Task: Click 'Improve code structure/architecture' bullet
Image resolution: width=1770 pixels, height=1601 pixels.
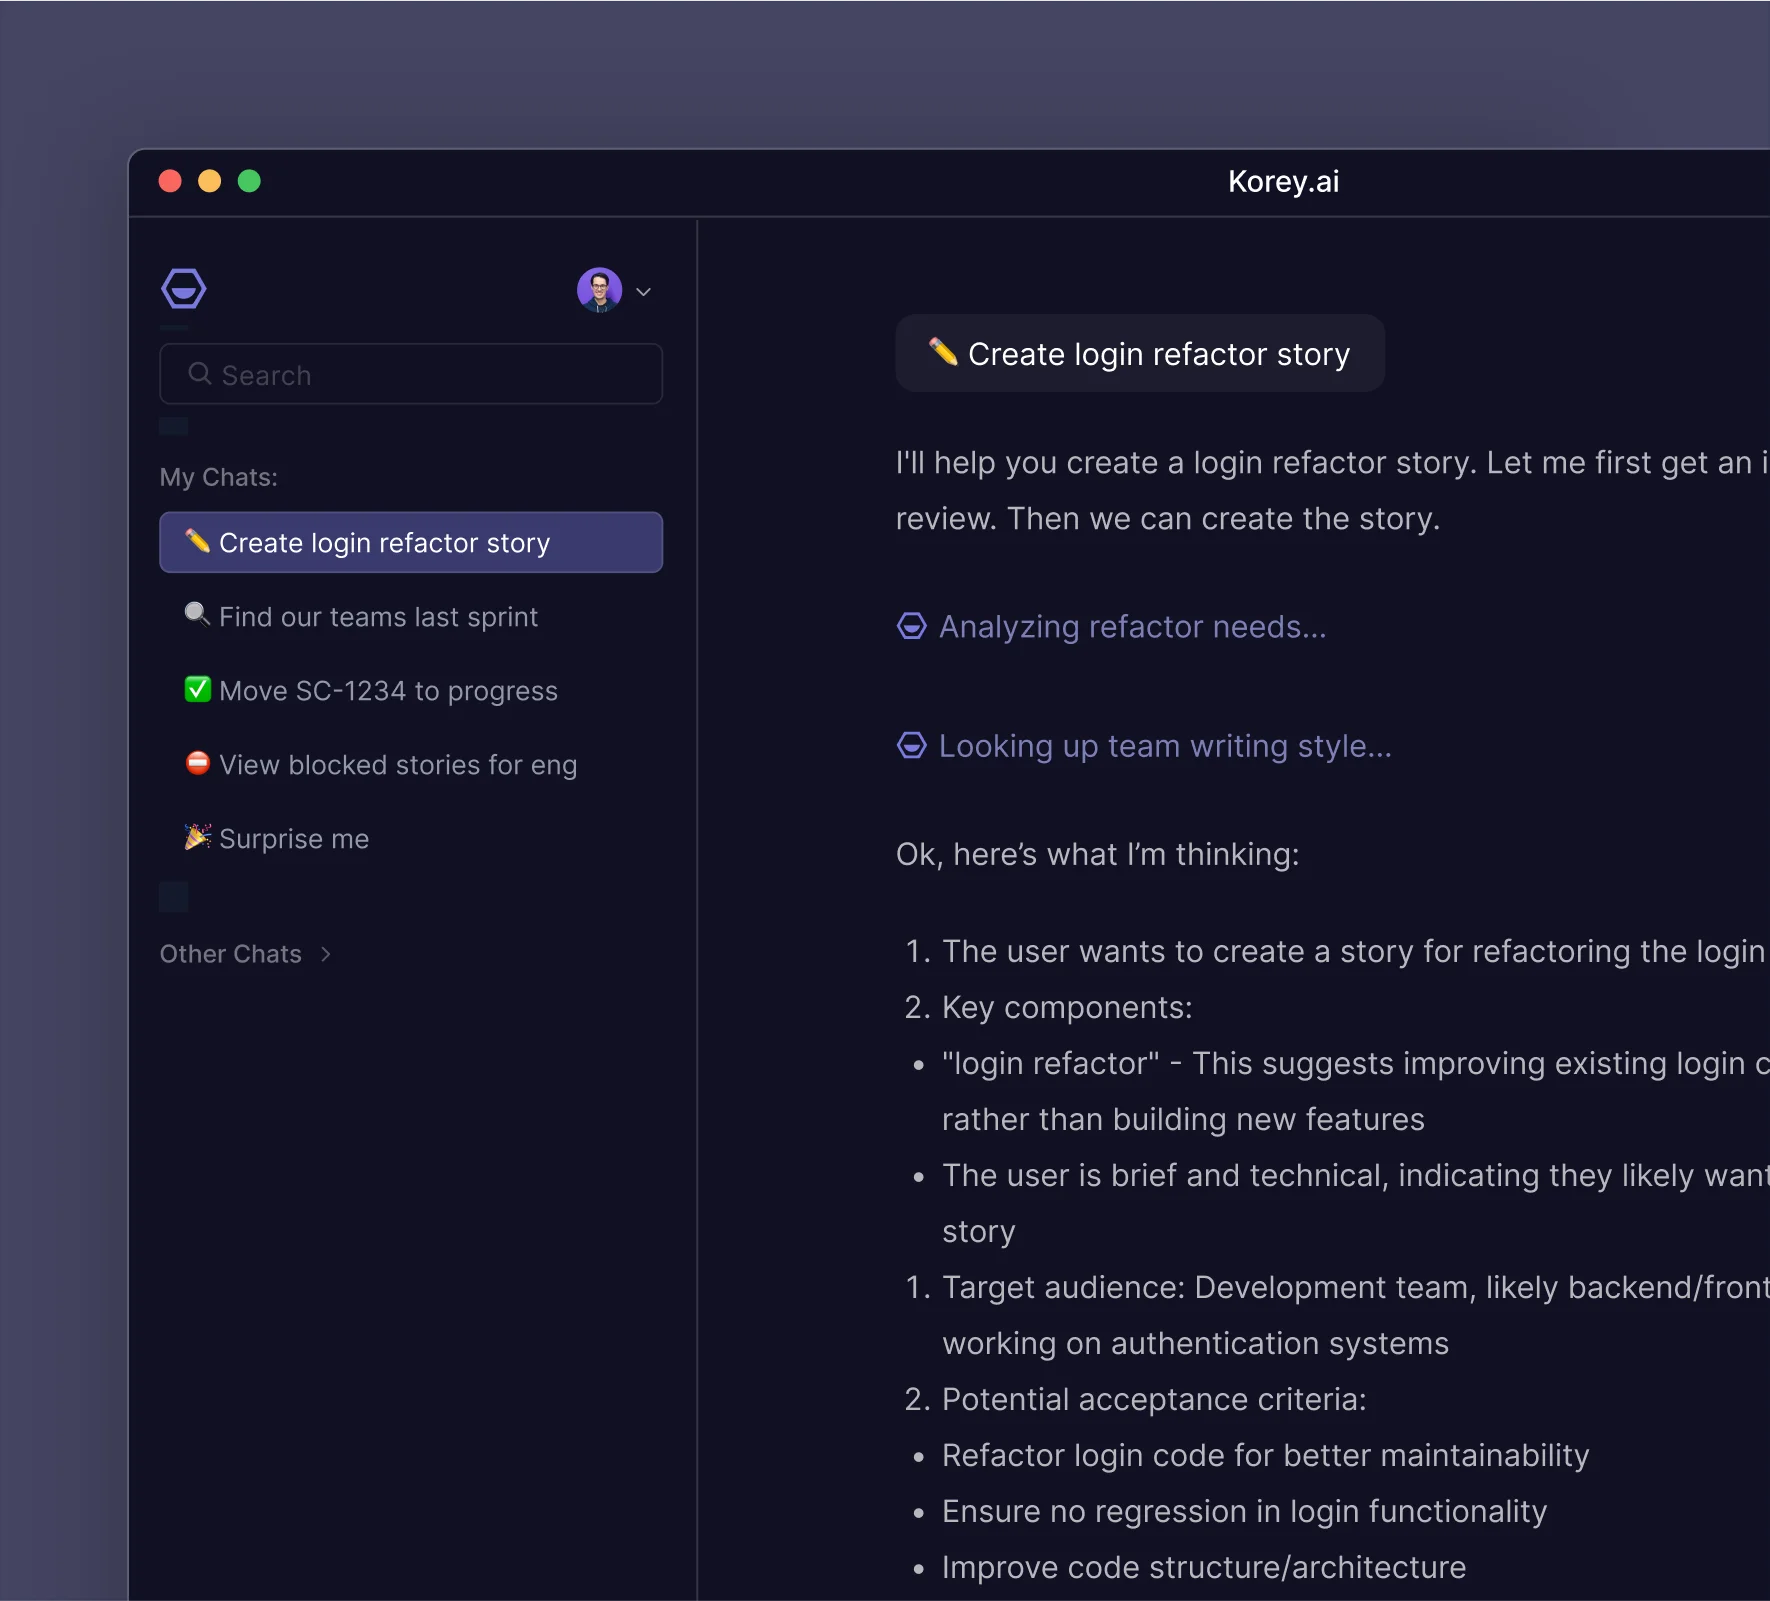Action: pos(1204,1567)
